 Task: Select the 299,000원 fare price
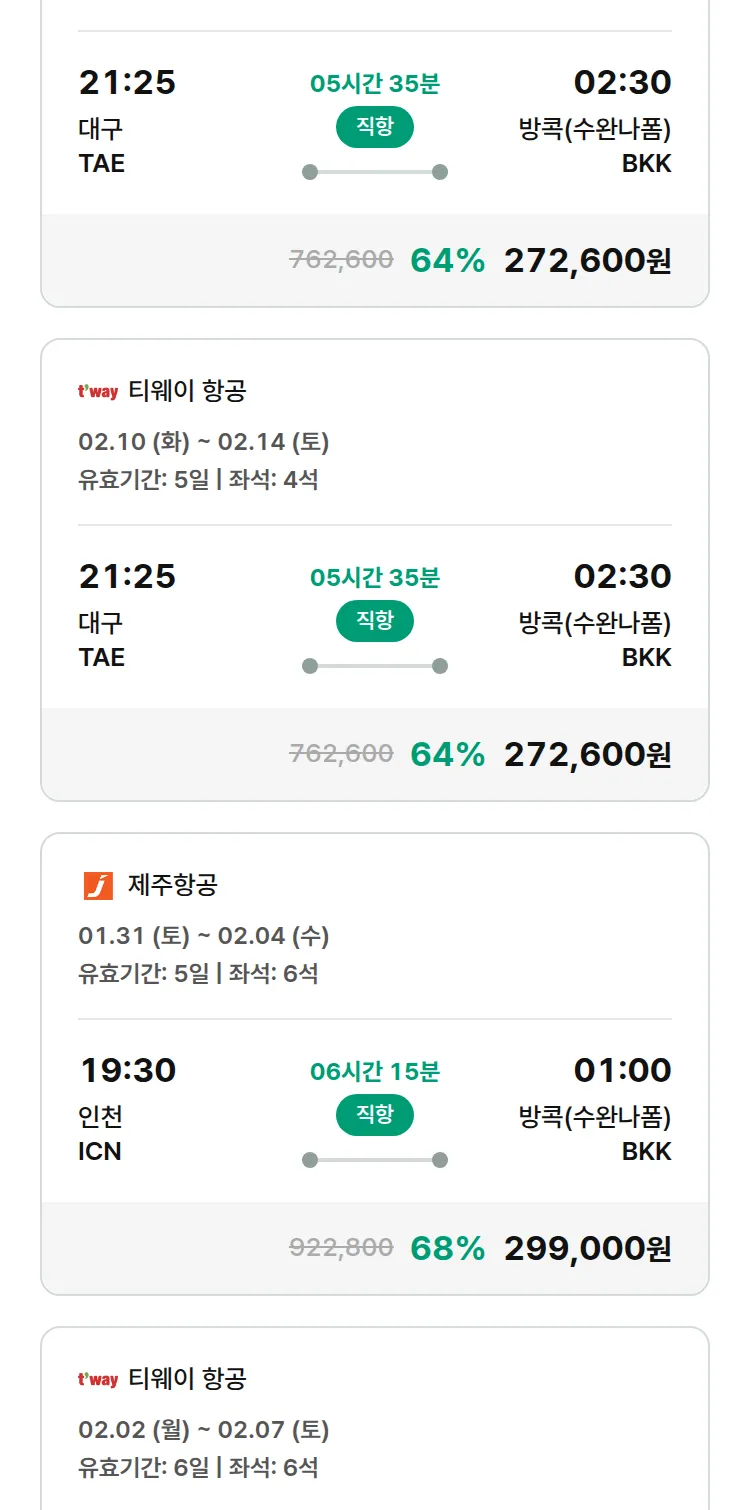pos(587,1248)
